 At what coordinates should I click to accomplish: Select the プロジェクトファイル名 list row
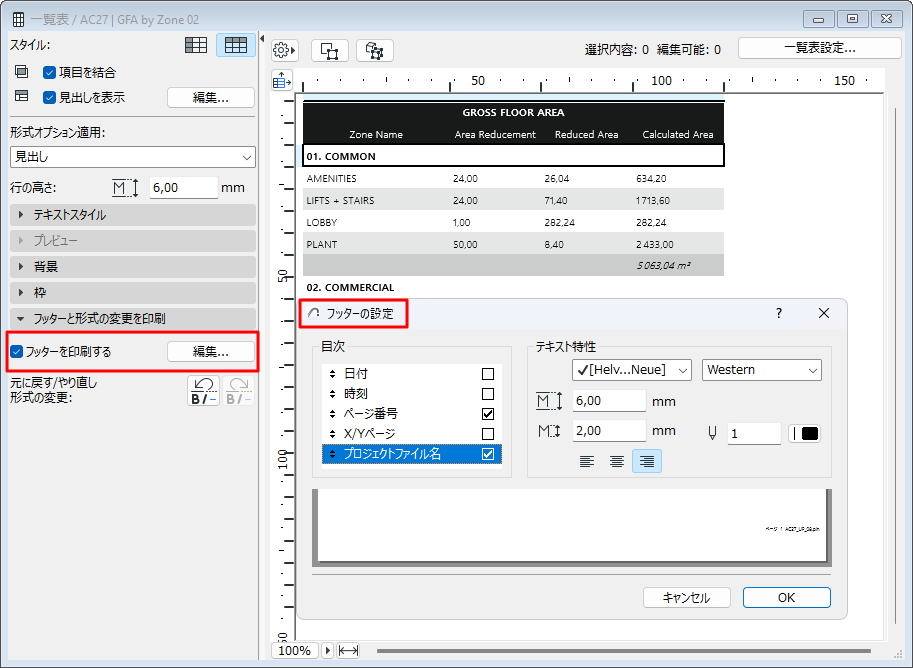point(412,454)
